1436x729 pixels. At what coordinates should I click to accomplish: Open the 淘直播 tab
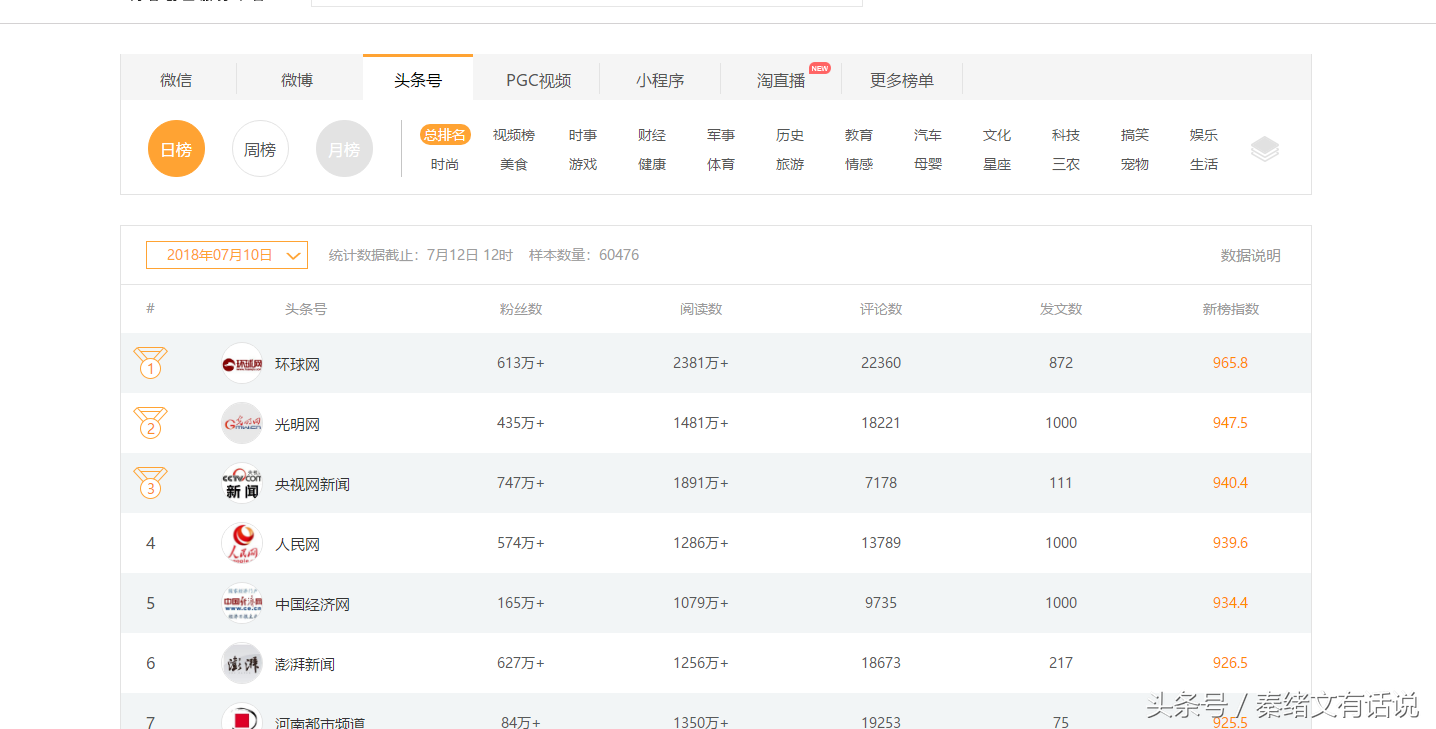781,80
